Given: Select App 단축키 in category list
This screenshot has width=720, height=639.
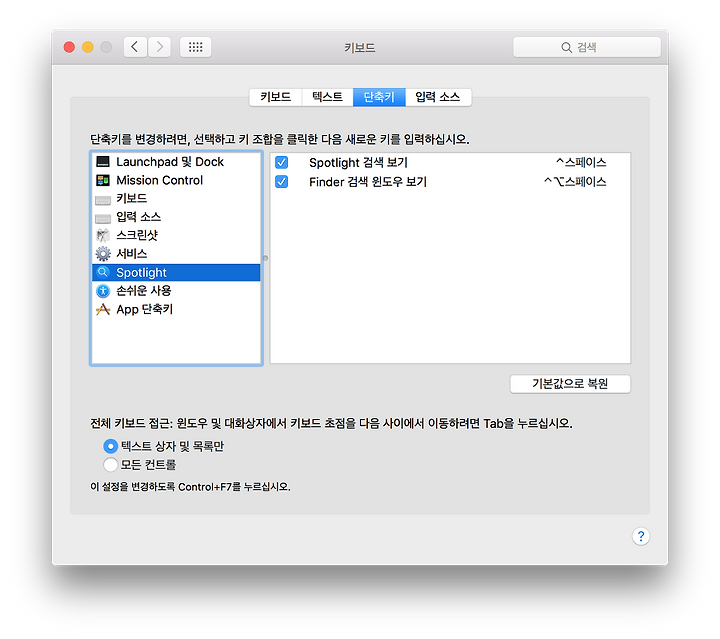Looking at the screenshot, I should click(x=176, y=309).
